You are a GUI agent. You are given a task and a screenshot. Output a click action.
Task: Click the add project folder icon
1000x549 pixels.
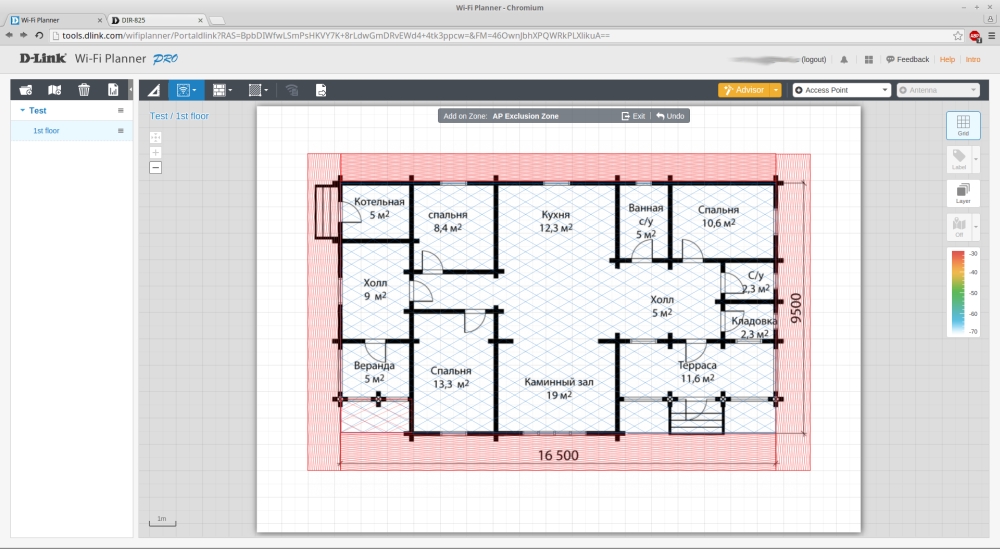(x=26, y=90)
